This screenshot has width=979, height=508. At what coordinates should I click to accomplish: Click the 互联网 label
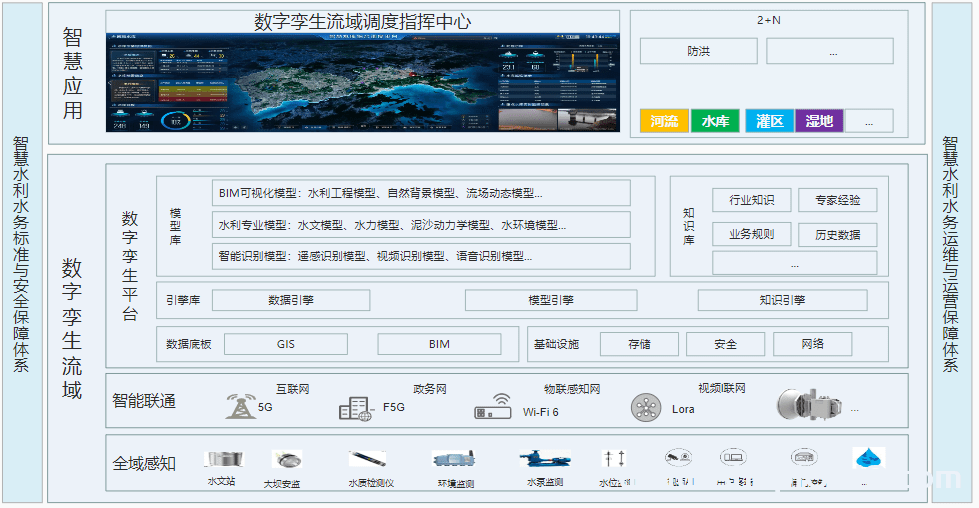(x=293, y=389)
